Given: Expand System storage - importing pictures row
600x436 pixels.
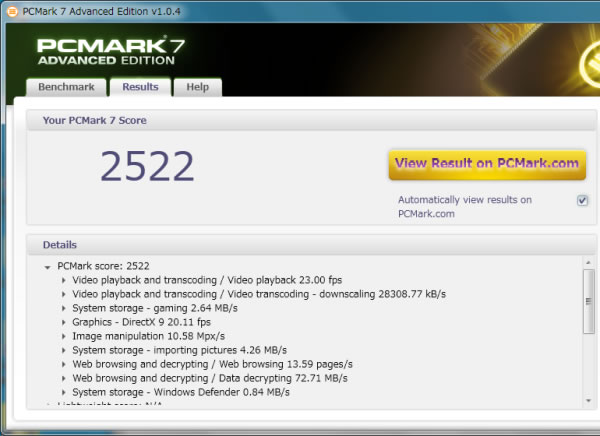Looking at the screenshot, I should click(x=64, y=350).
